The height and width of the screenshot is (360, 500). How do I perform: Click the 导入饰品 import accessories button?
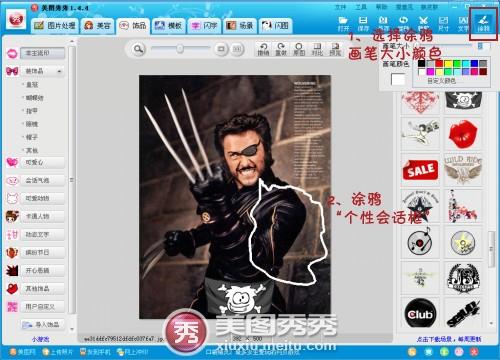42,324
